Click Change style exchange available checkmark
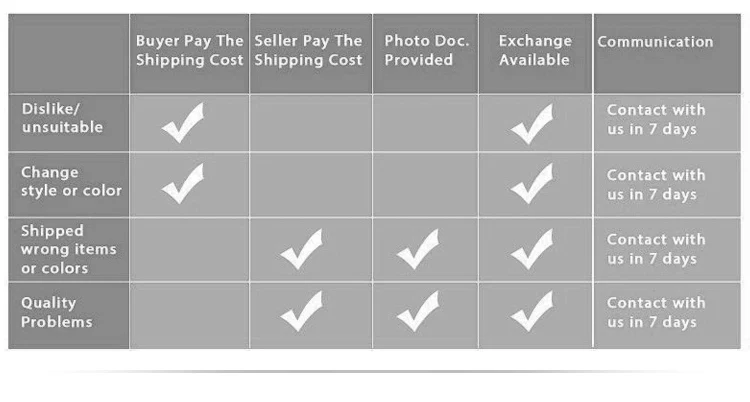This screenshot has width=750, height=402. tap(532, 184)
